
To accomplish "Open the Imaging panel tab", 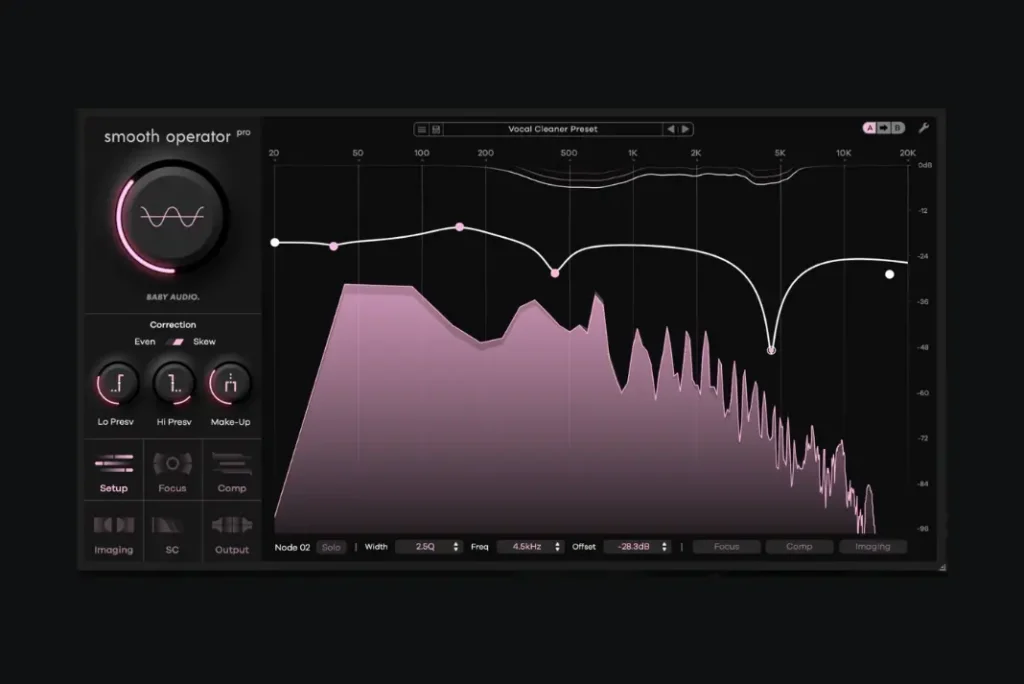I will (x=114, y=532).
